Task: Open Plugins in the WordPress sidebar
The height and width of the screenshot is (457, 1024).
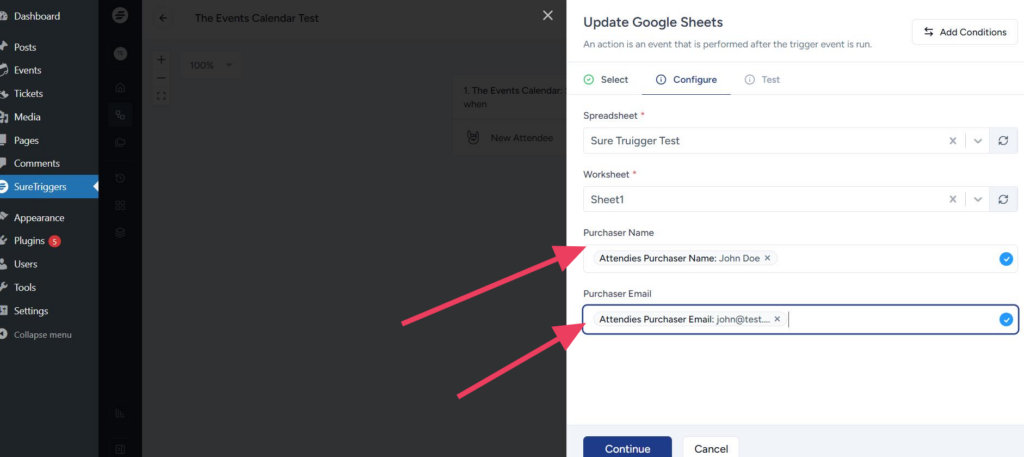Action: pos(29,241)
